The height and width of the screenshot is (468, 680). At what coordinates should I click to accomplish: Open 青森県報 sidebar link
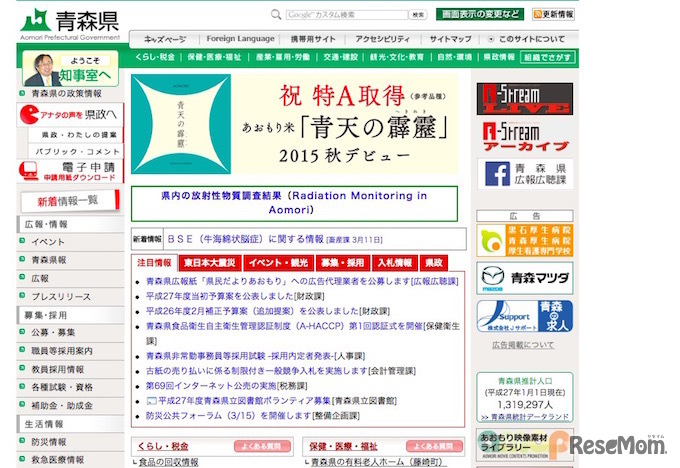tap(49, 260)
